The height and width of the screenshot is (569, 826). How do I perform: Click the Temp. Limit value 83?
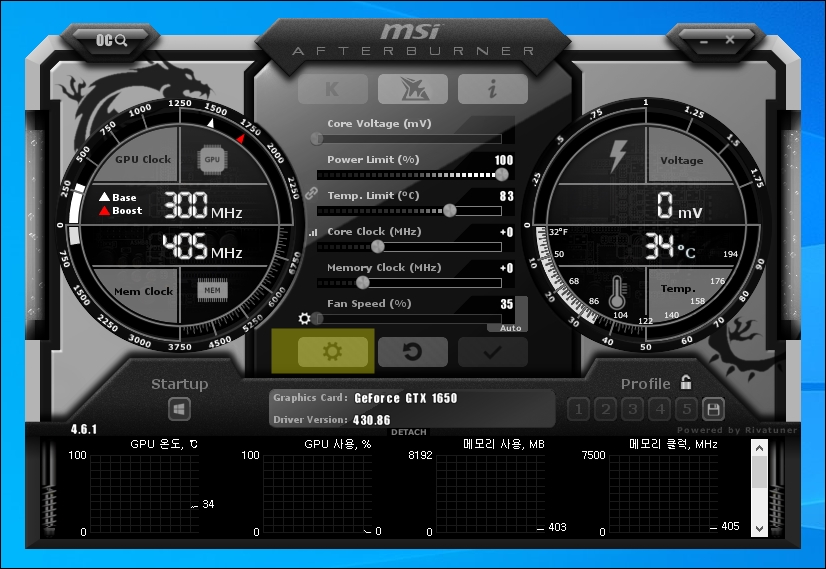pos(506,196)
